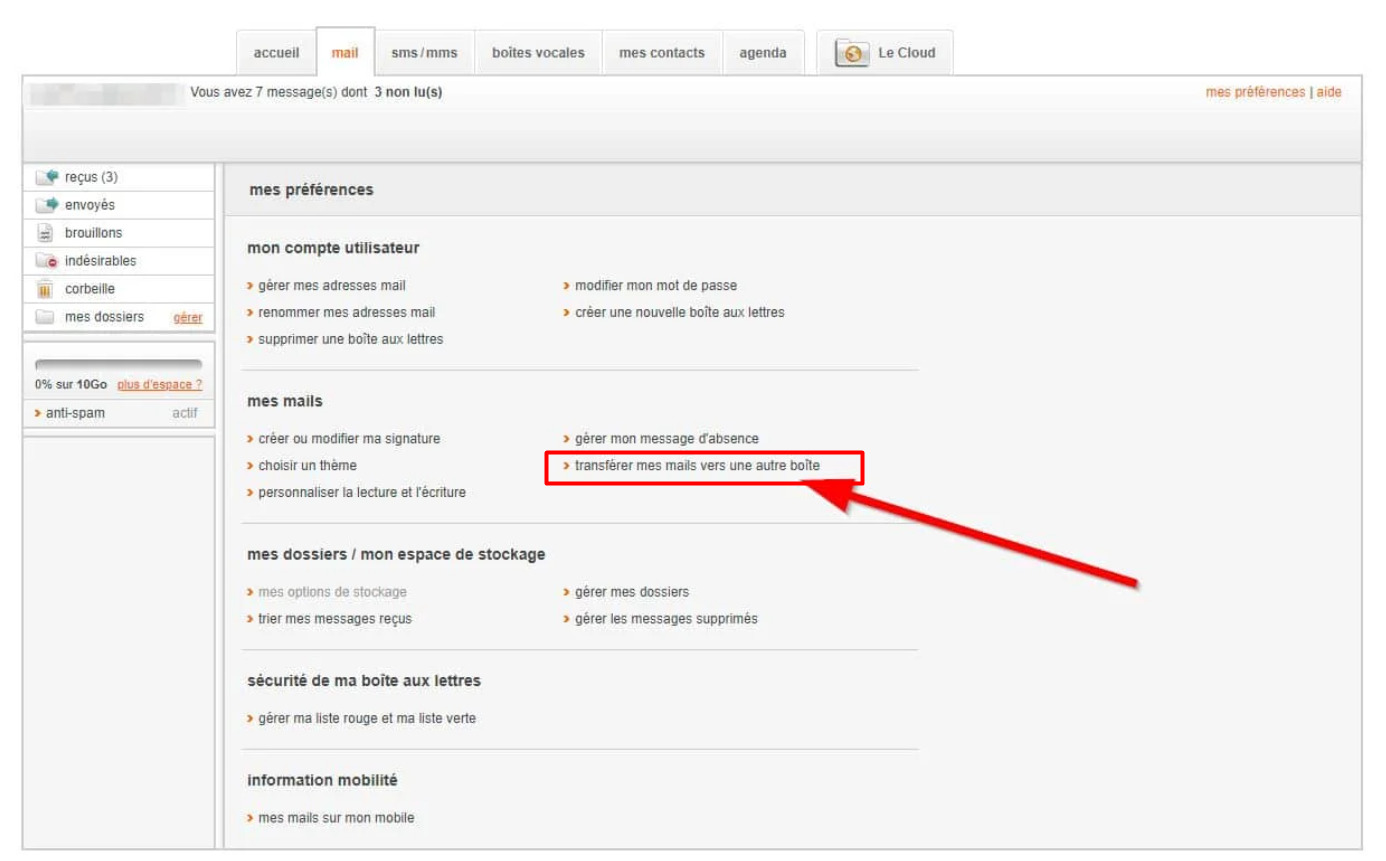
Task: Click the storage usage bar 0% sur 10Go
Action: pos(118,366)
